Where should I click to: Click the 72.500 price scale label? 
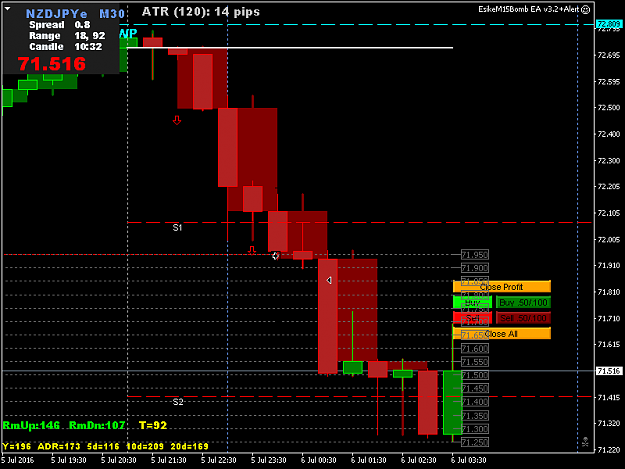coord(609,108)
